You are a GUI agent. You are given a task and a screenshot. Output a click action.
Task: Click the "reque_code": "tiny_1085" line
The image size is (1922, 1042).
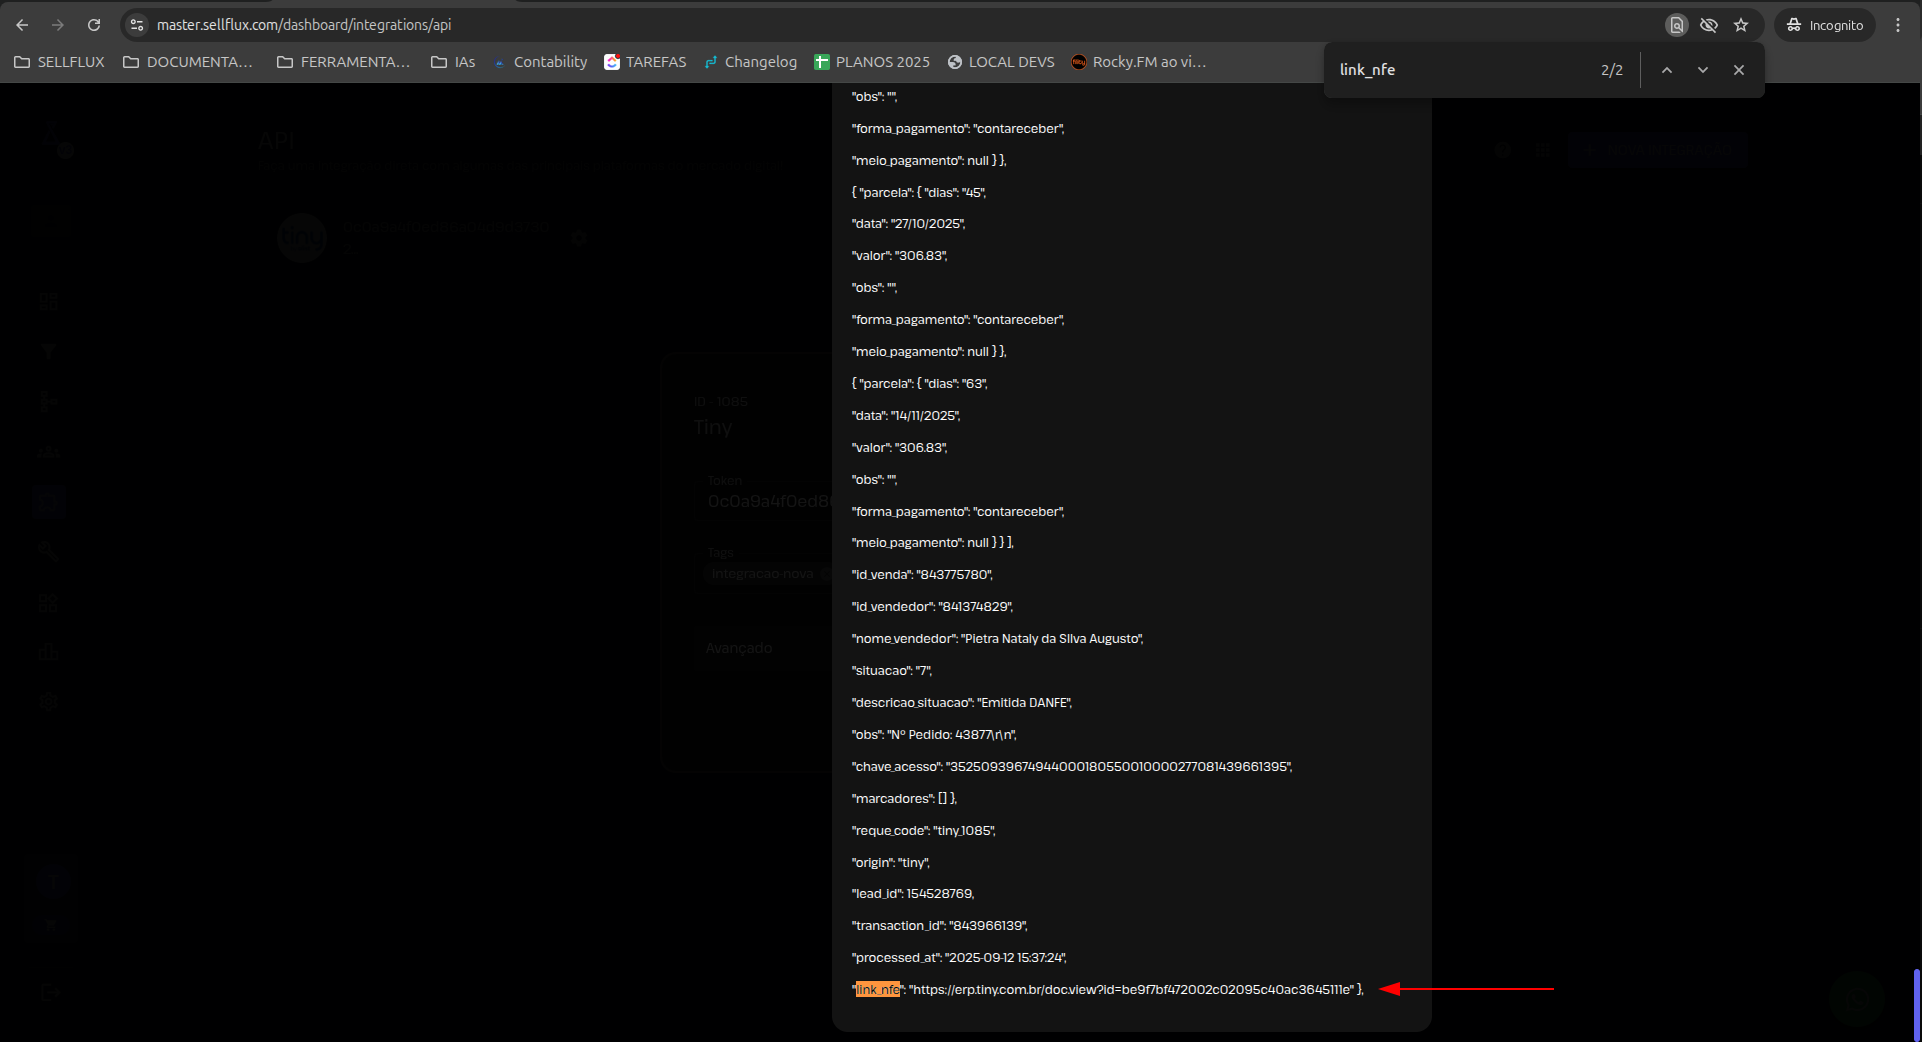(923, 831)
